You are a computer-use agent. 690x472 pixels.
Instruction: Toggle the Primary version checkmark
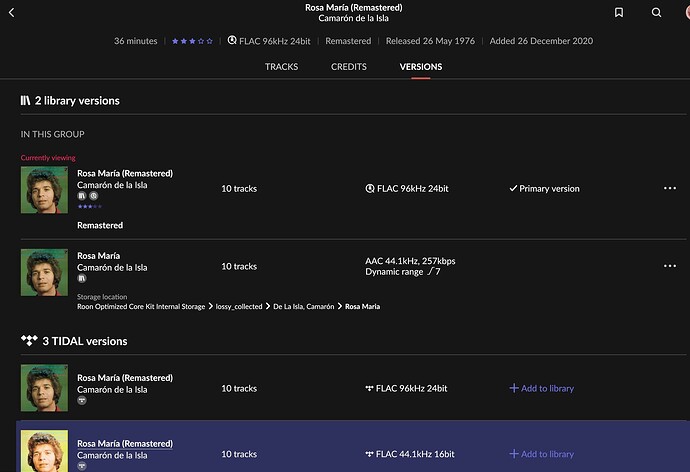pyautogui.click(x=513, y=188)
